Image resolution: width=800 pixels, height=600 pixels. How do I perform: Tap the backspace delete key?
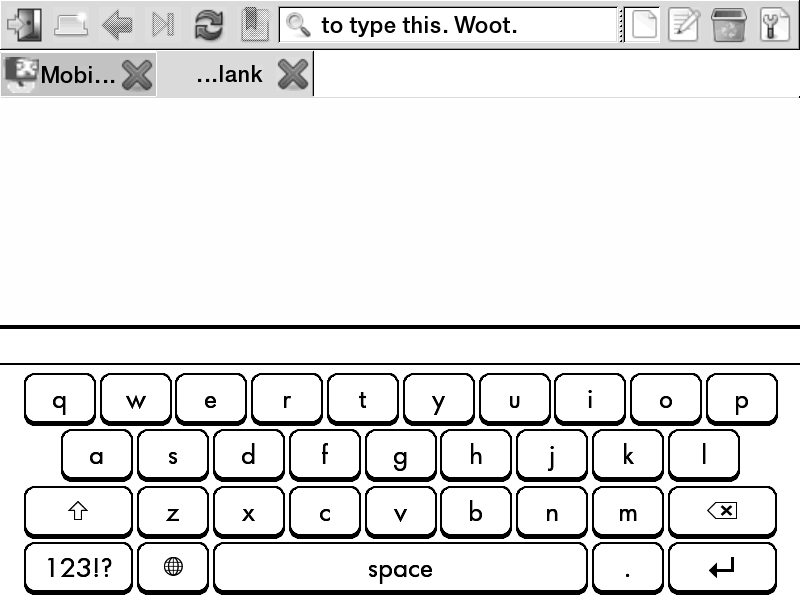[722, 512]
